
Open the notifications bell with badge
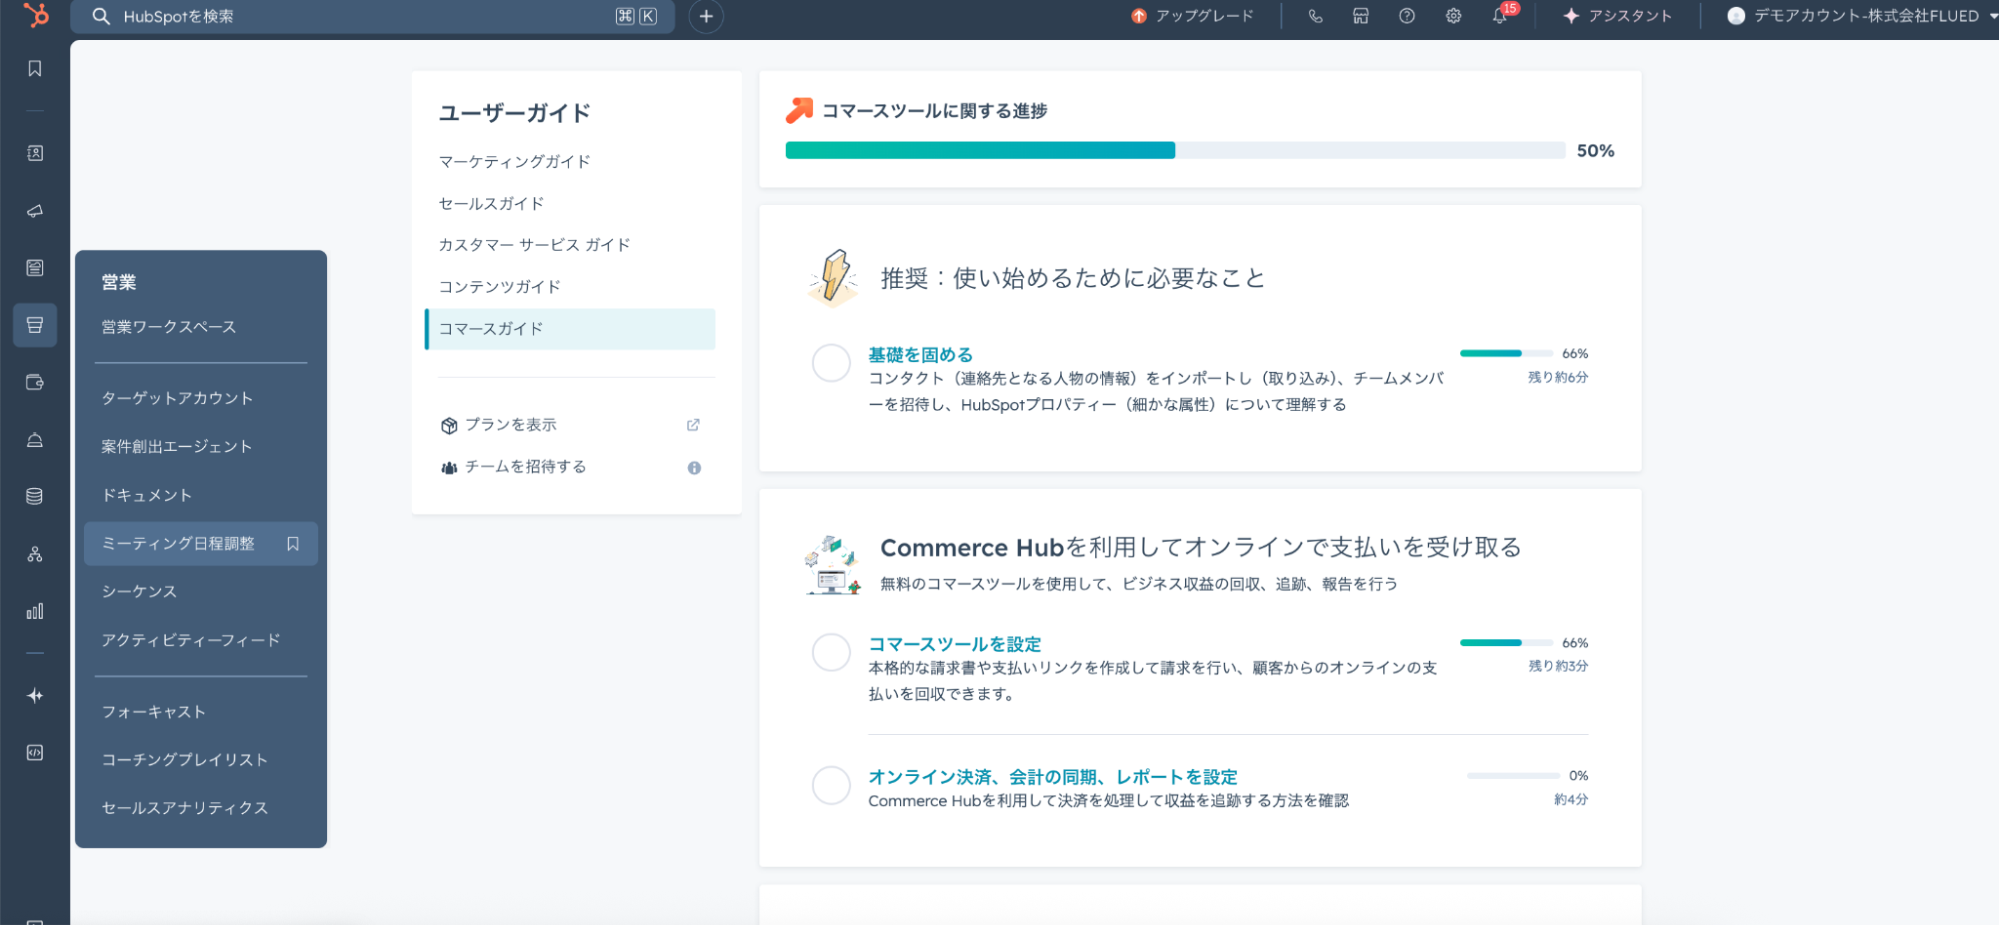1500,16
